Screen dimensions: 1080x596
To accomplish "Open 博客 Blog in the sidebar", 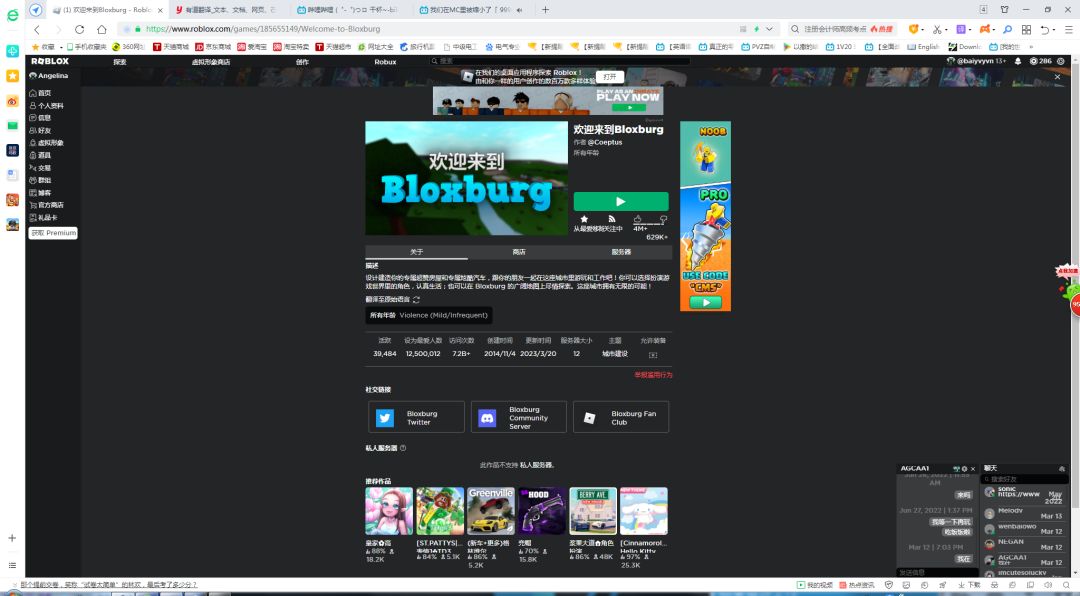I will (x=40, y=192).
